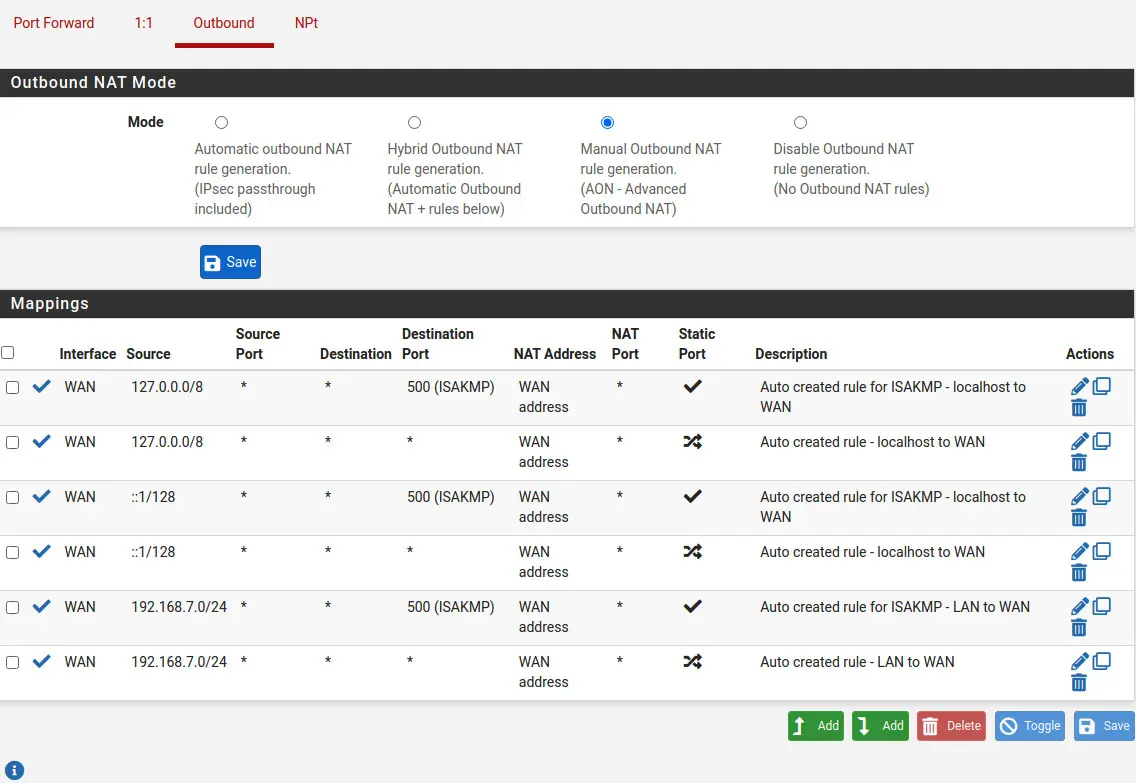This screenshot has width=1136, height=783.
Task: Copy the ISAKMP 127.0.0.0/8 rule
Action: [1102, 386]
